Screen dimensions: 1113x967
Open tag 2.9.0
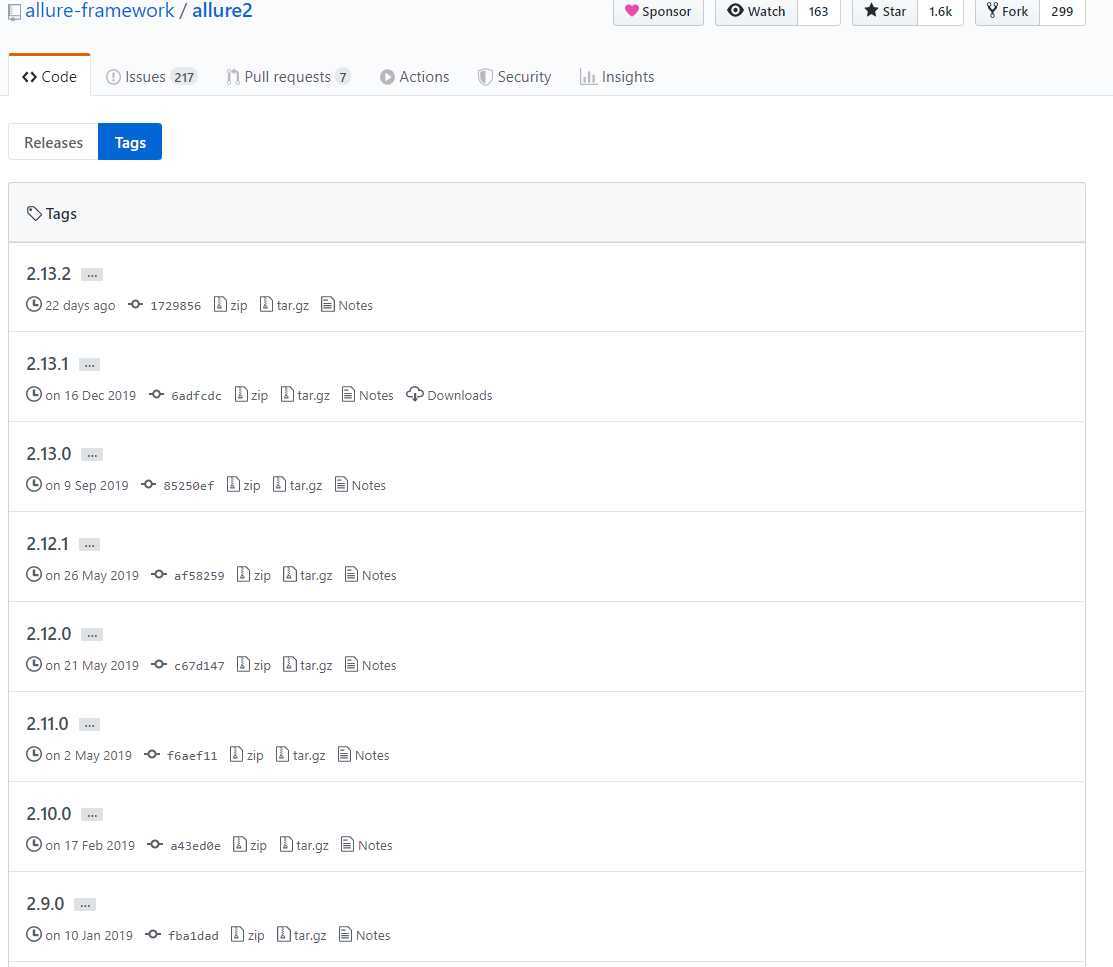(45, 904)
